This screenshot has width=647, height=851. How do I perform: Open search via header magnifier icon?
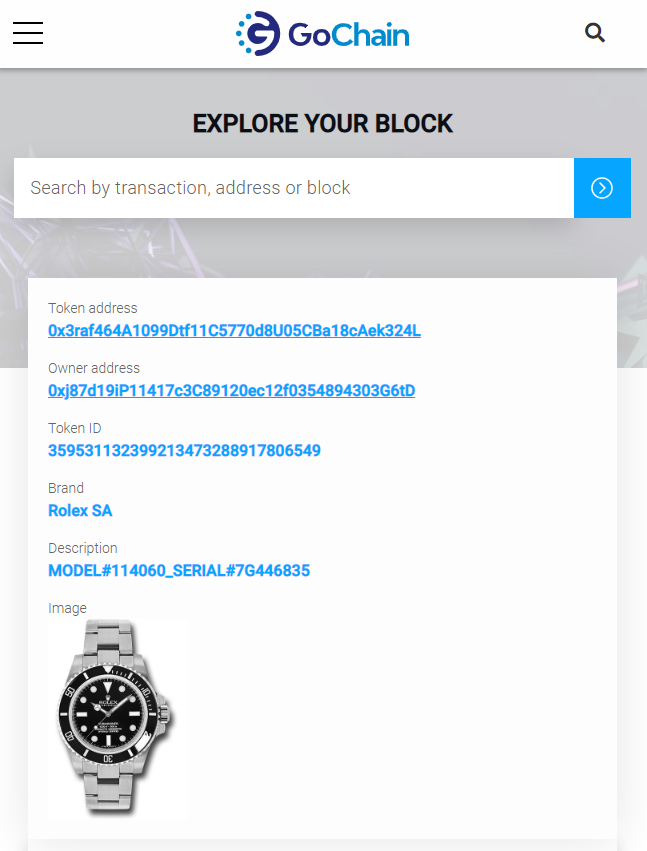click(595, 33)
